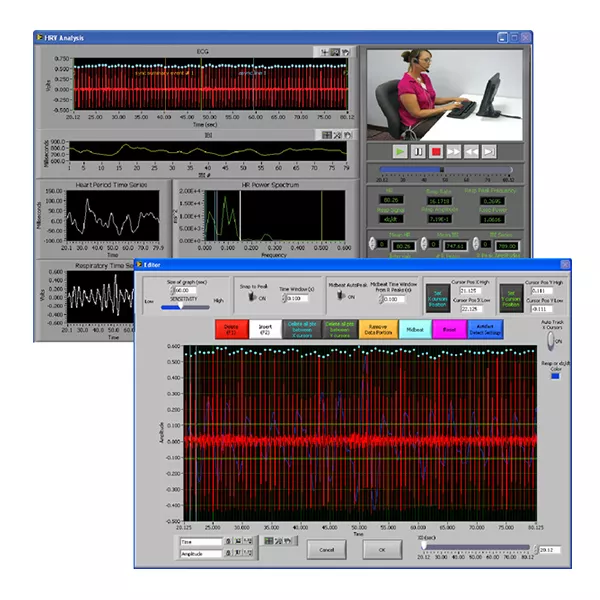Click the Mean HR index knob

click(372, 243)
